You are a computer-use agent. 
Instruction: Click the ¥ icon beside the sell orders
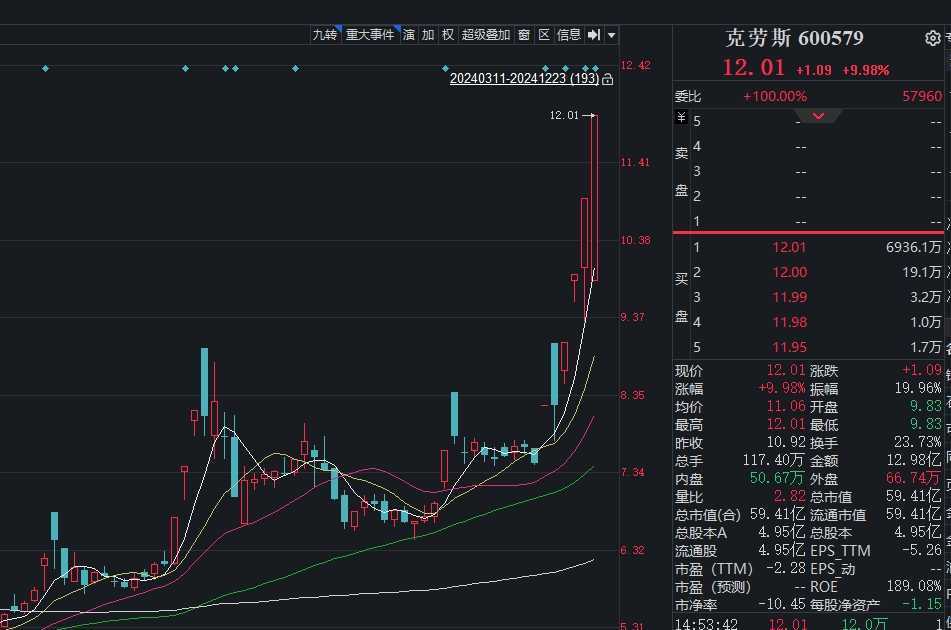coord(681,118)
